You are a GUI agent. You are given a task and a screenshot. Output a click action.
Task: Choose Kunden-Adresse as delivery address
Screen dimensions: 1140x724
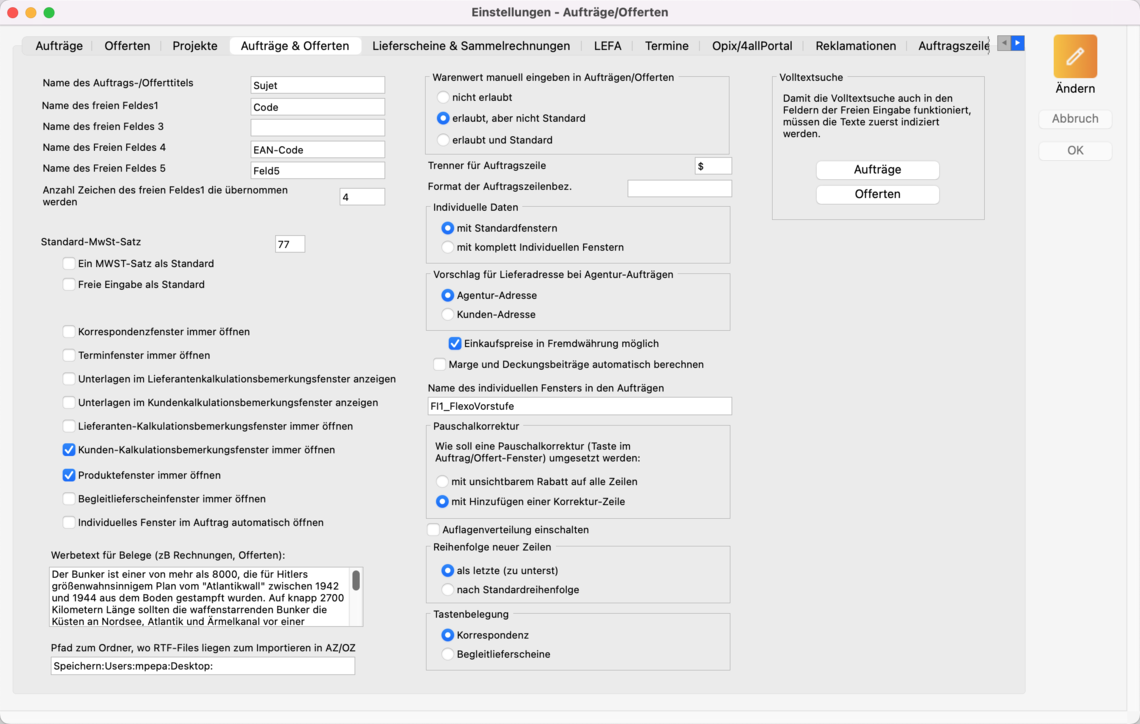tap(448, 315)
